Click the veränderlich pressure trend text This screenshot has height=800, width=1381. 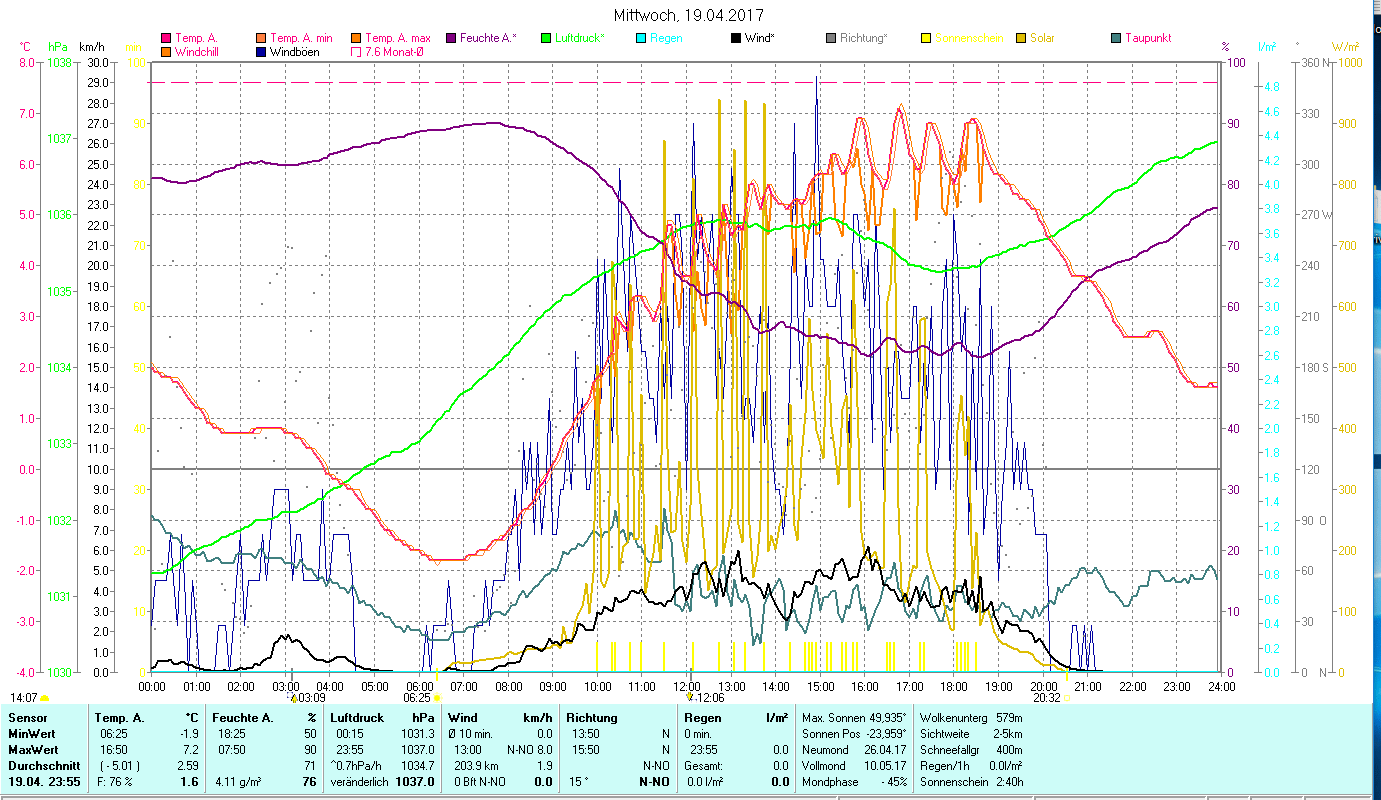coord(359,782)
